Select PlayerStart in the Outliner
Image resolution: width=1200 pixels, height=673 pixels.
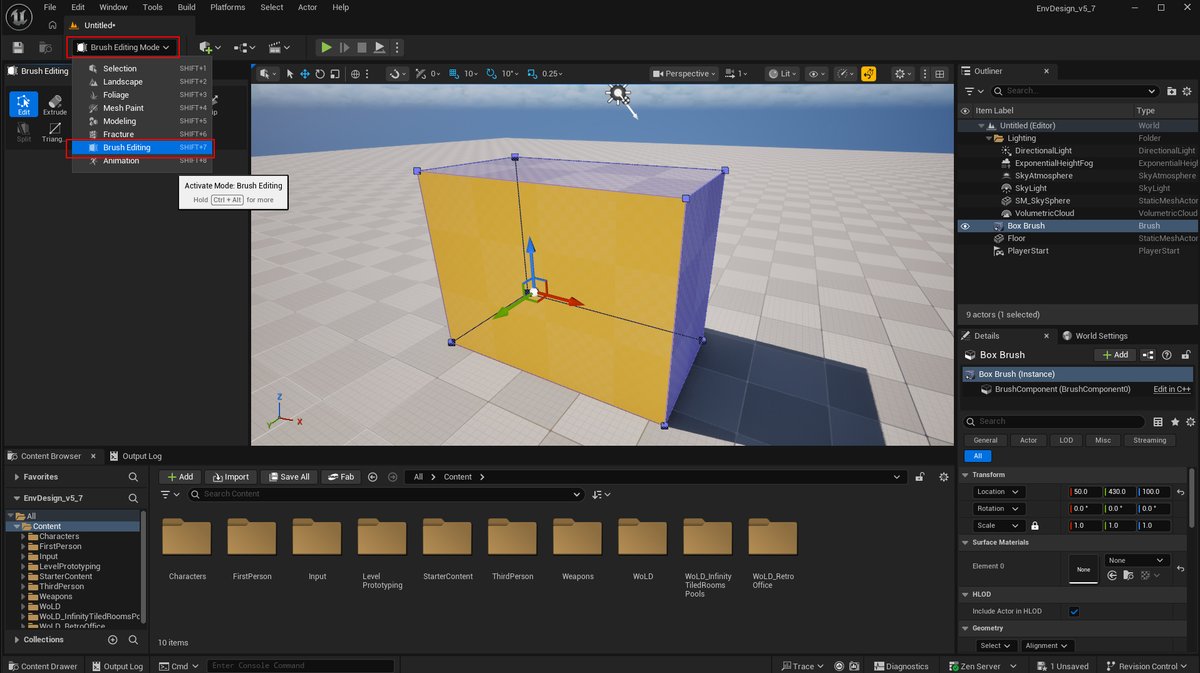pos(1028,251)
